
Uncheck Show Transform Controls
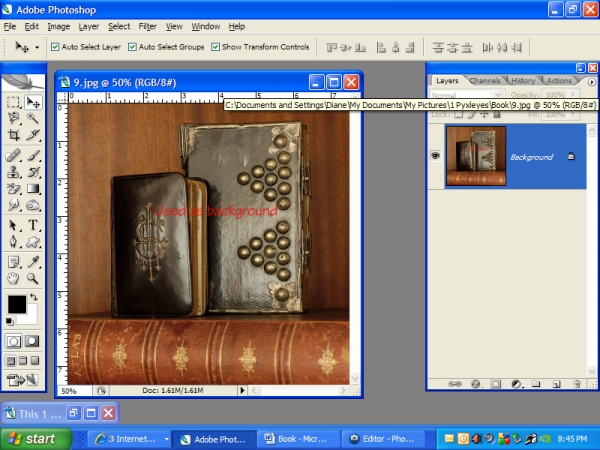(215, 47)
